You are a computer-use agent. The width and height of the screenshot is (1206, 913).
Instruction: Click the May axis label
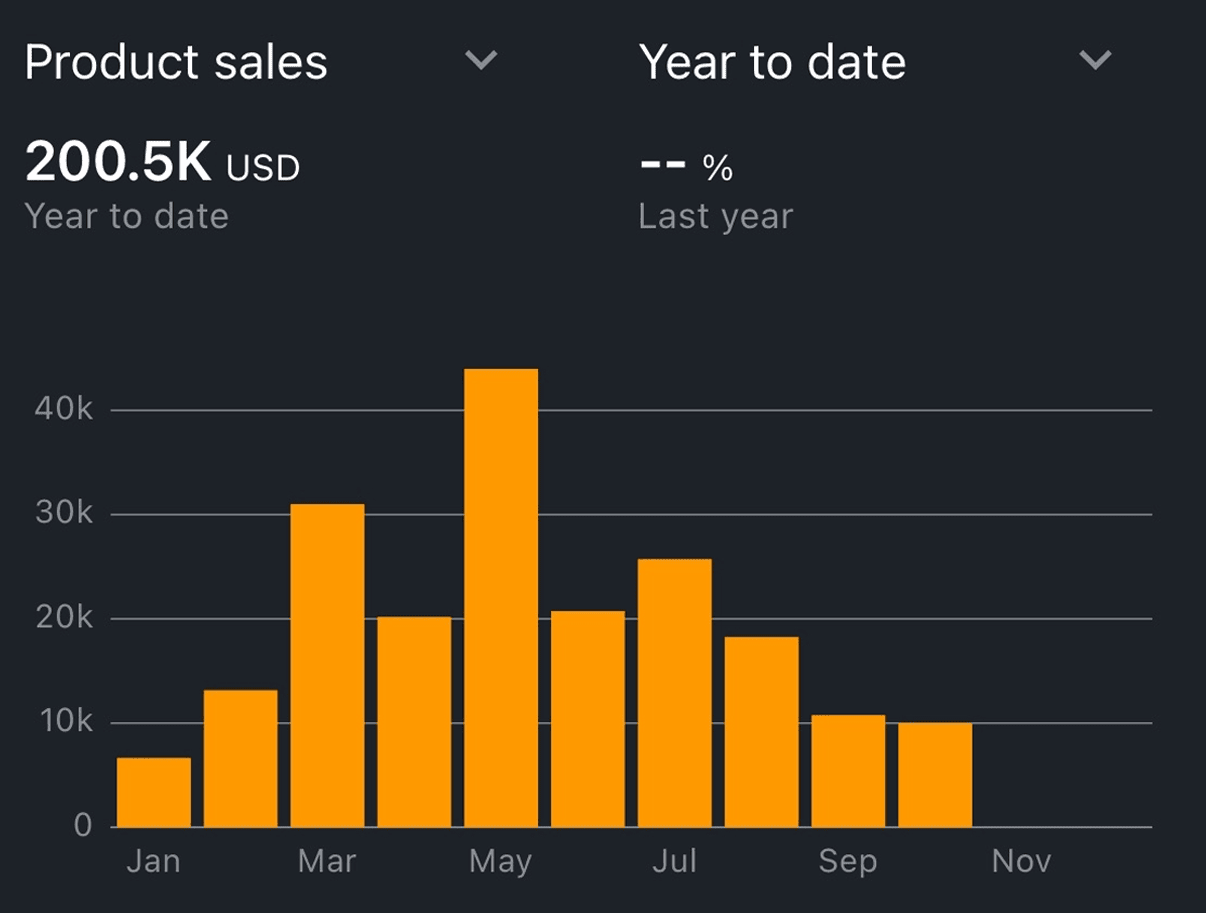(x=500, y=861)
